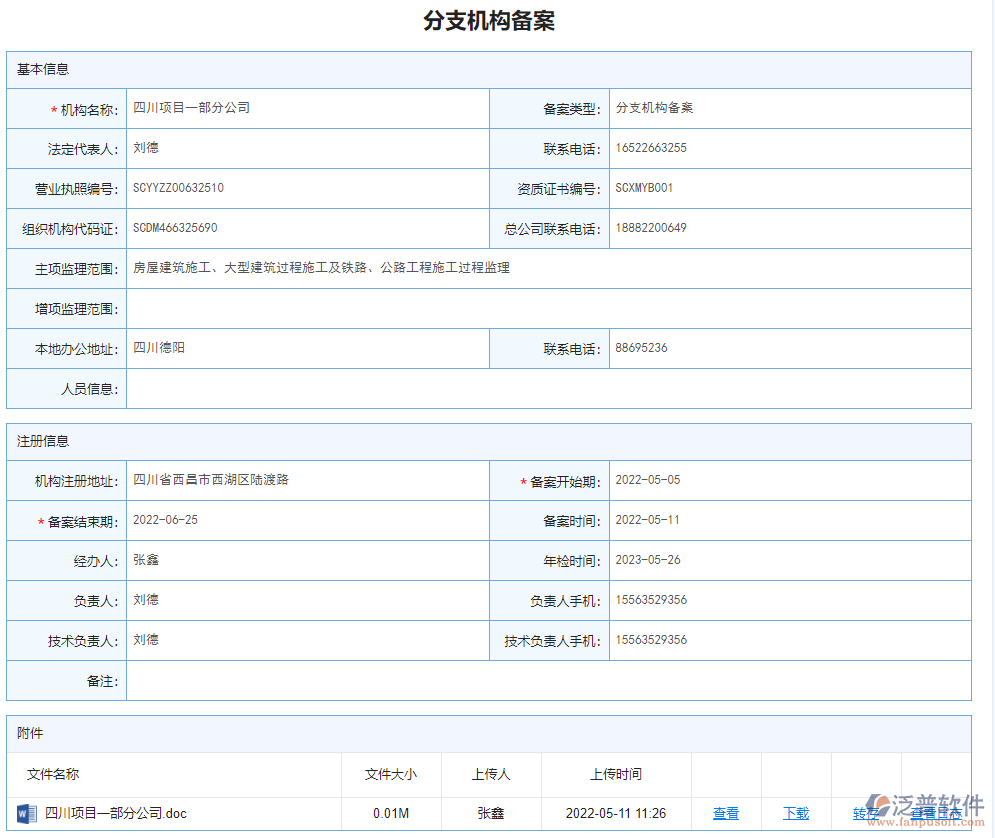Click the file name 四川项目一部分公司.doc
This screenshot has height=838, width=995.
[110, 813]
